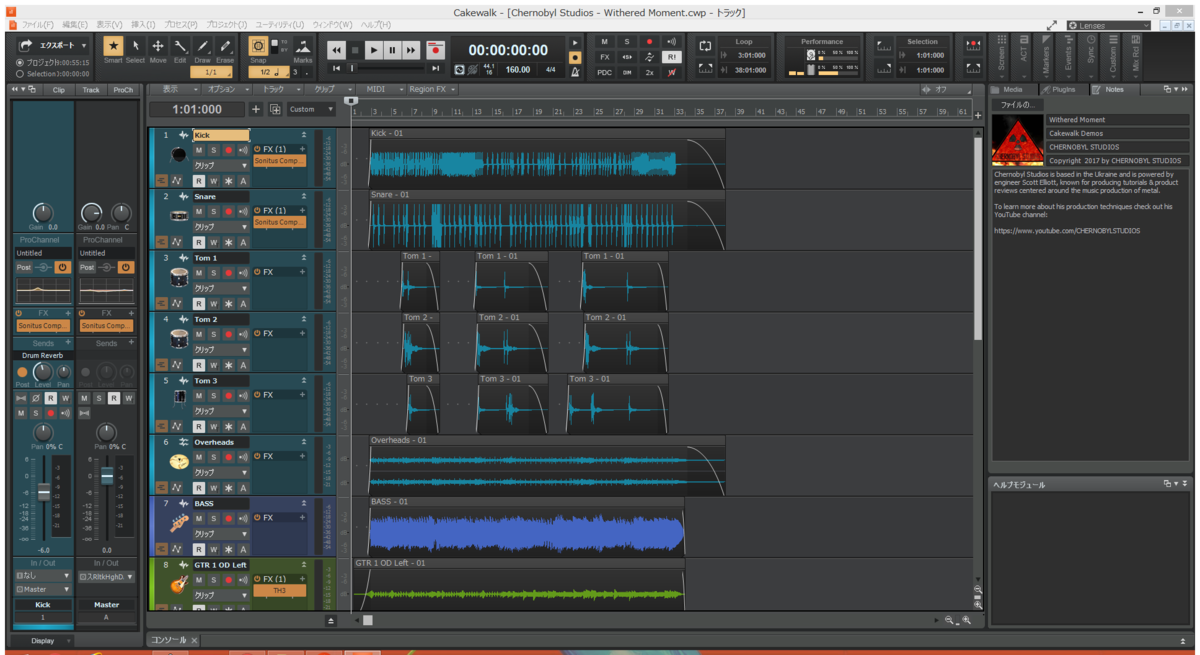Choose the Select tool arrow
The image size is (1200, 655).
(x=136, y=47)
